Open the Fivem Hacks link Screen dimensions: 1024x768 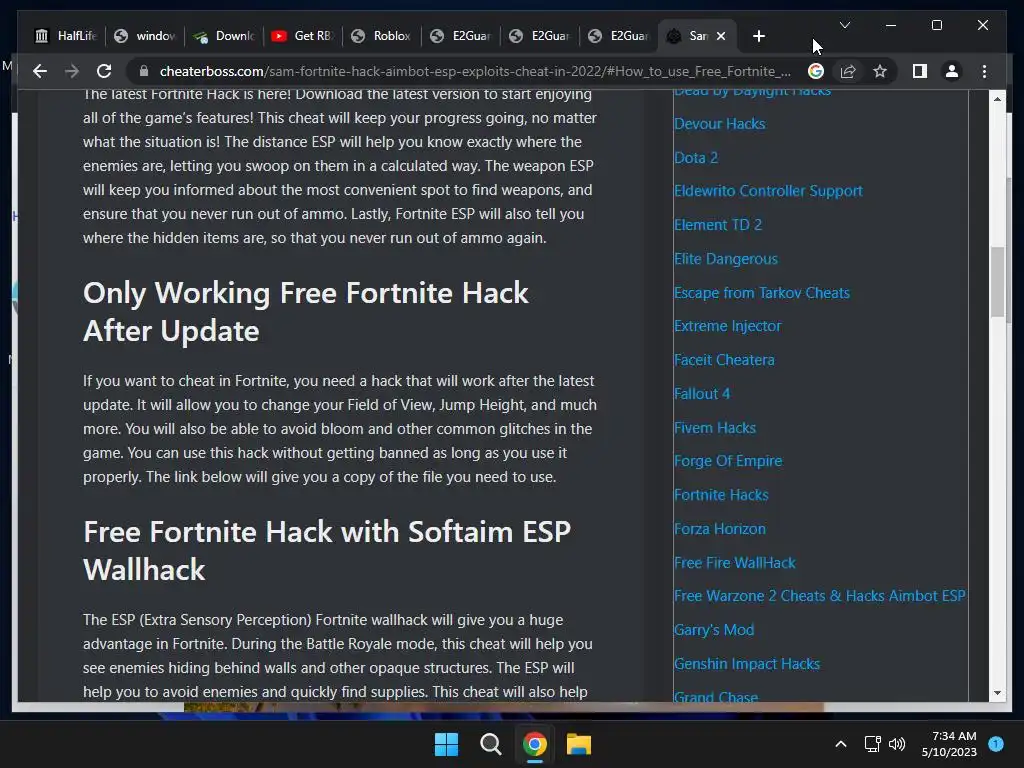715,428
